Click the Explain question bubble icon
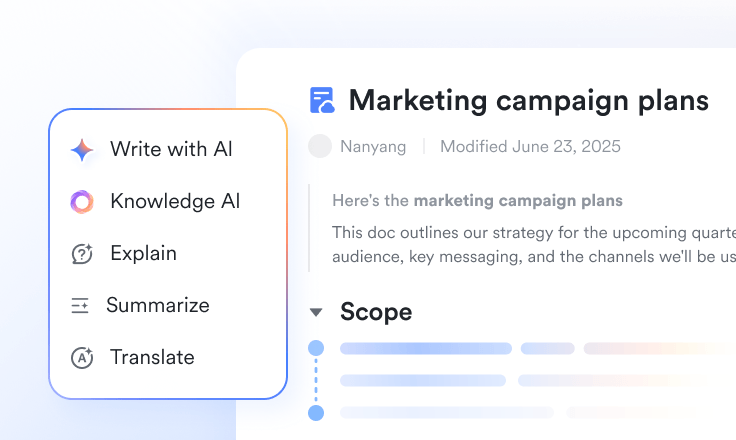 82,254
